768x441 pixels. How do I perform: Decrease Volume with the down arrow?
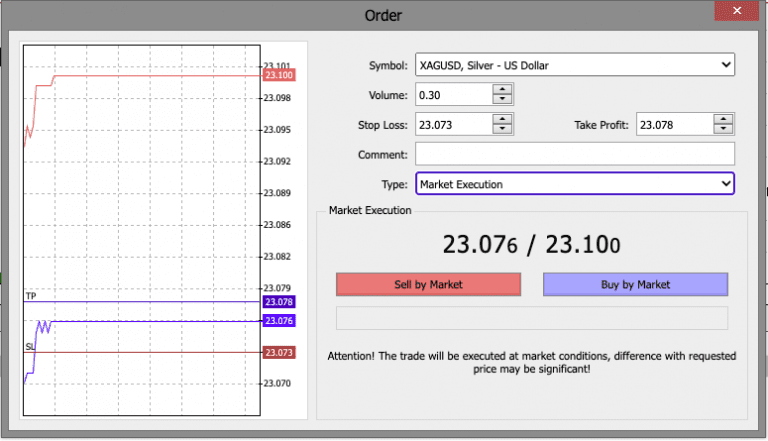tap(501, 101)
